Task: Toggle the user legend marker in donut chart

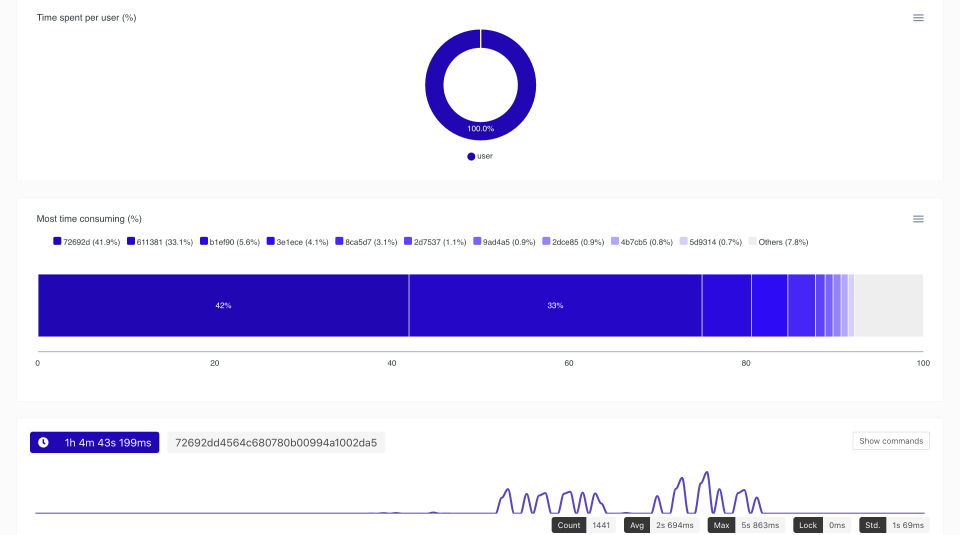Action: click(471, 157)
